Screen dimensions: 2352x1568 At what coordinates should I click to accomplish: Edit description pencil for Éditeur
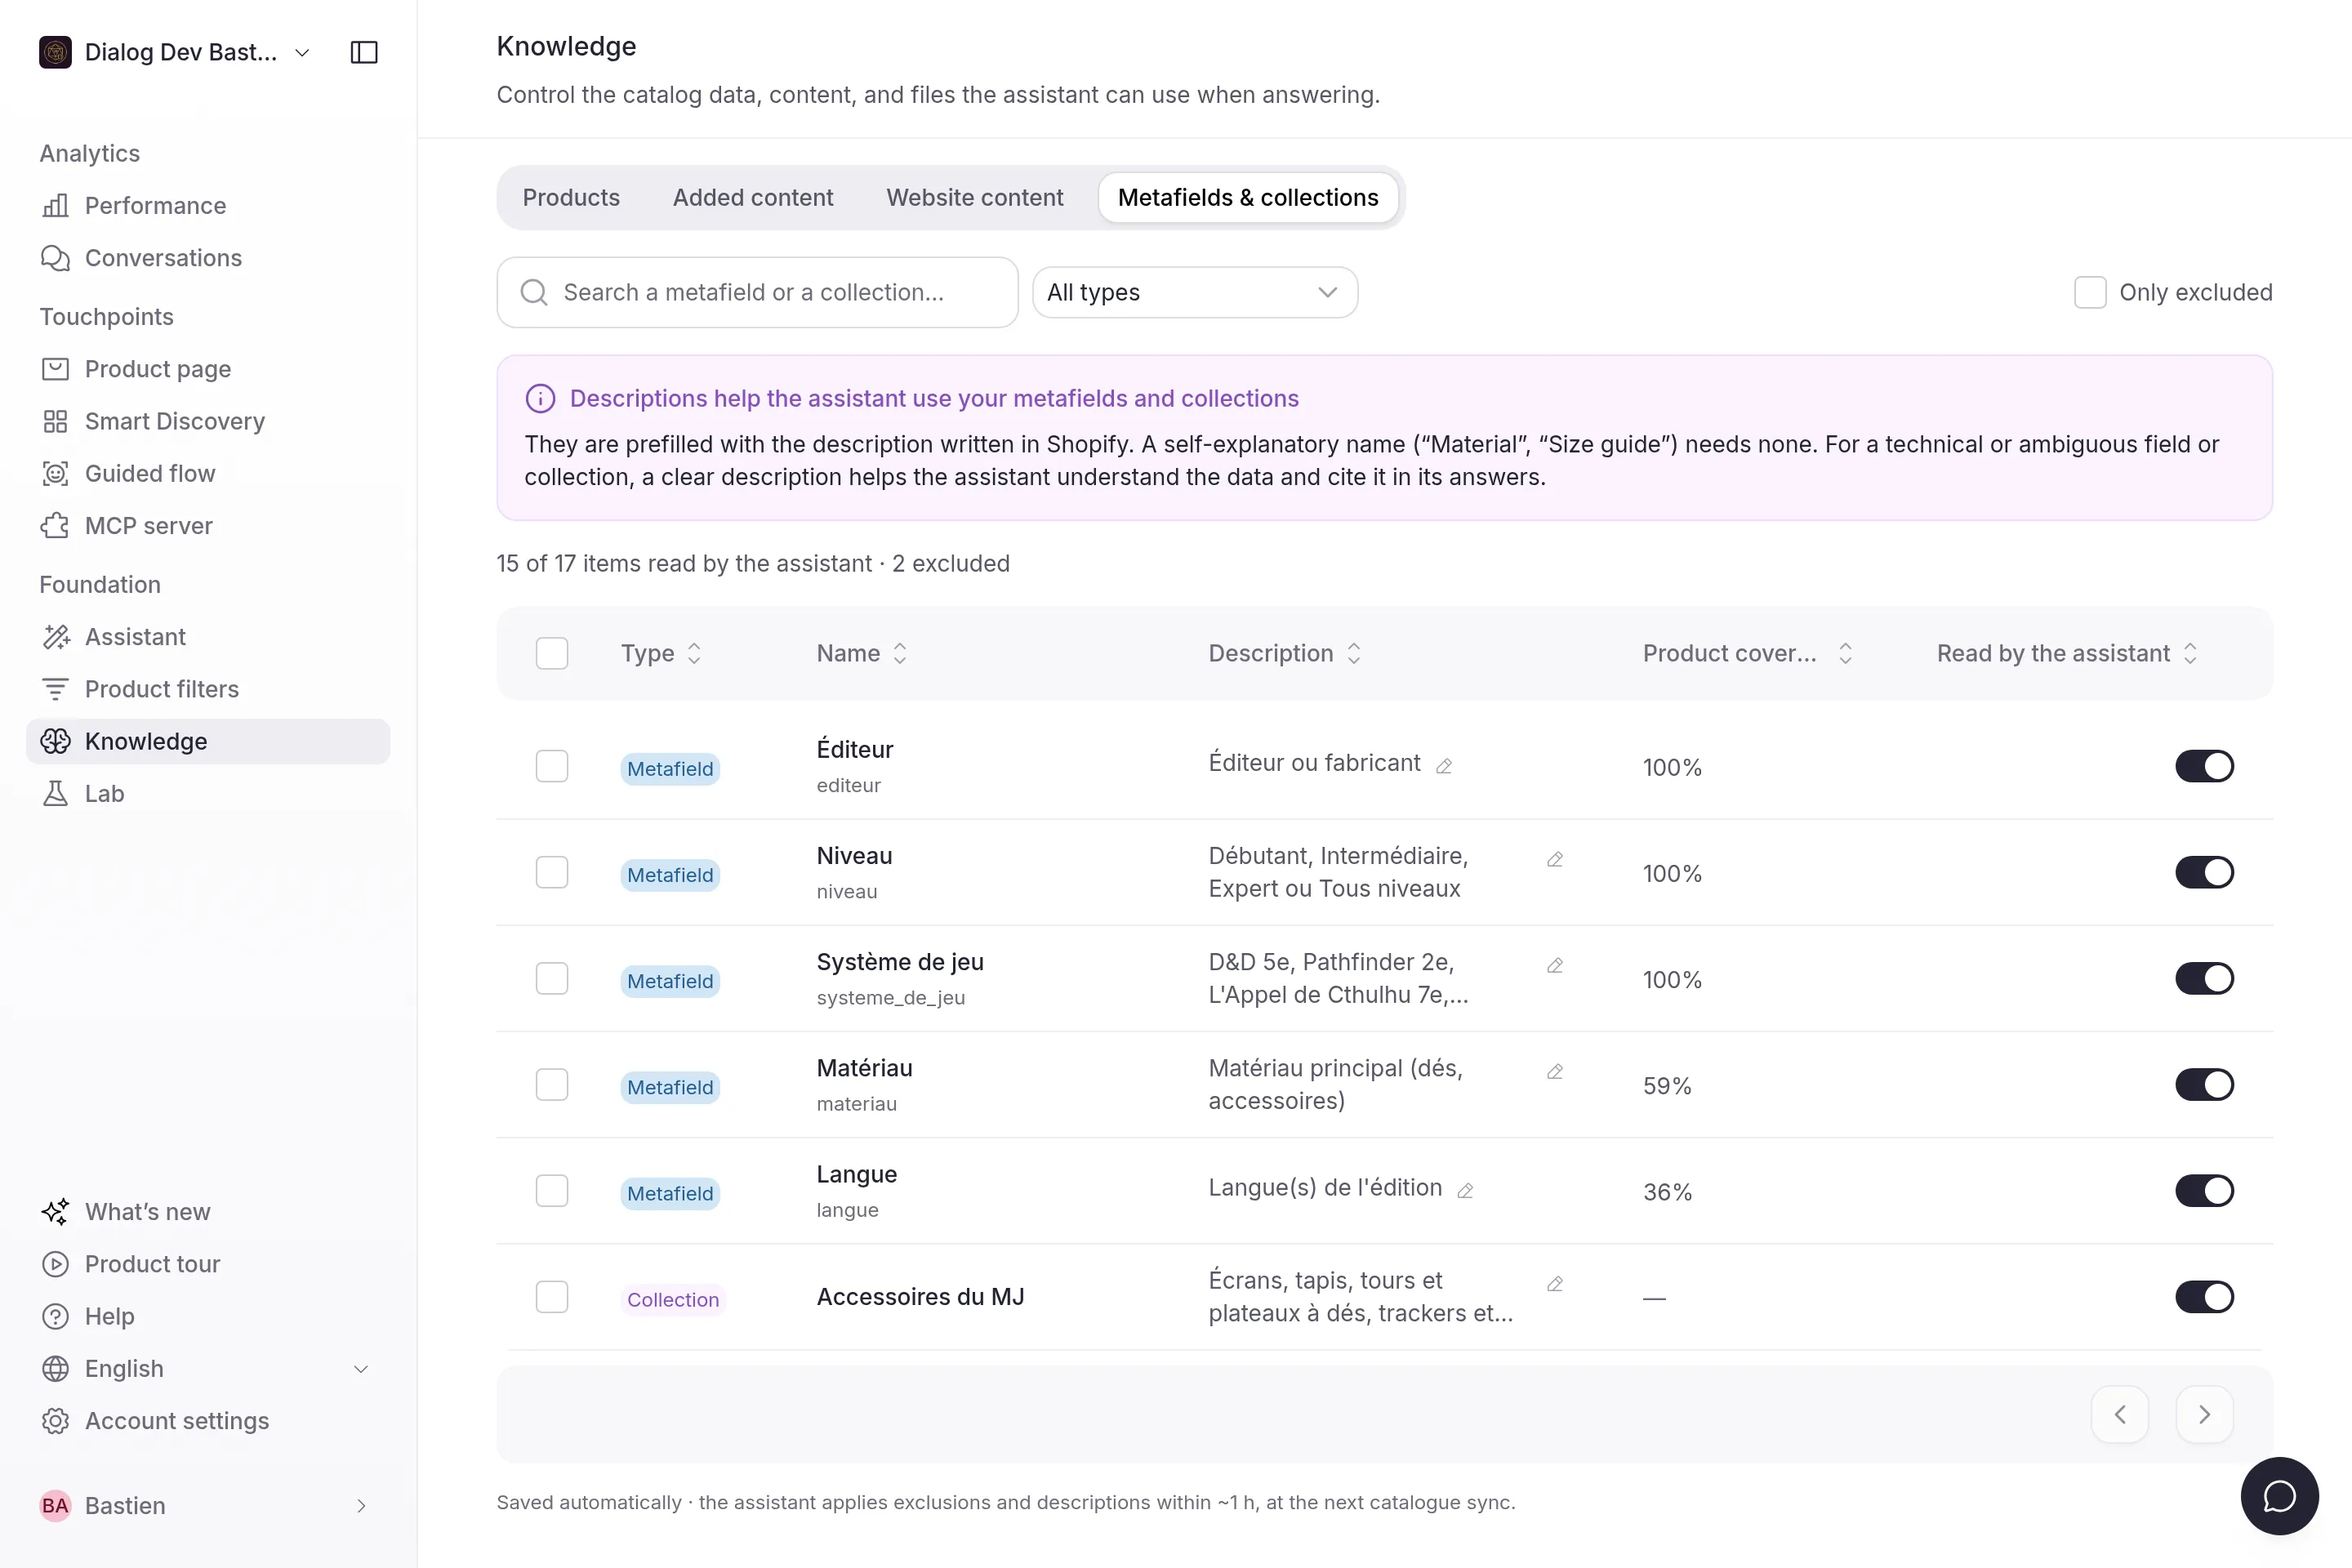click(x=1444, y=766)
